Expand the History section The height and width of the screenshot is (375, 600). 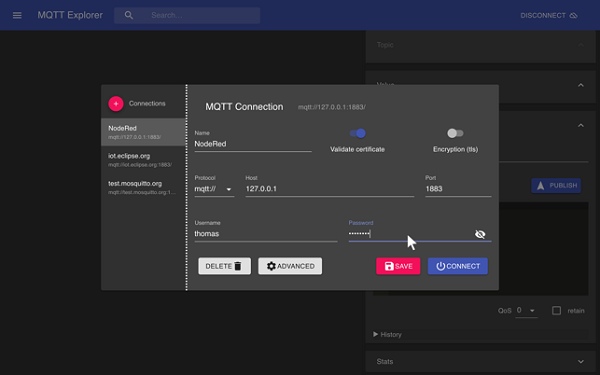(387, 334)
